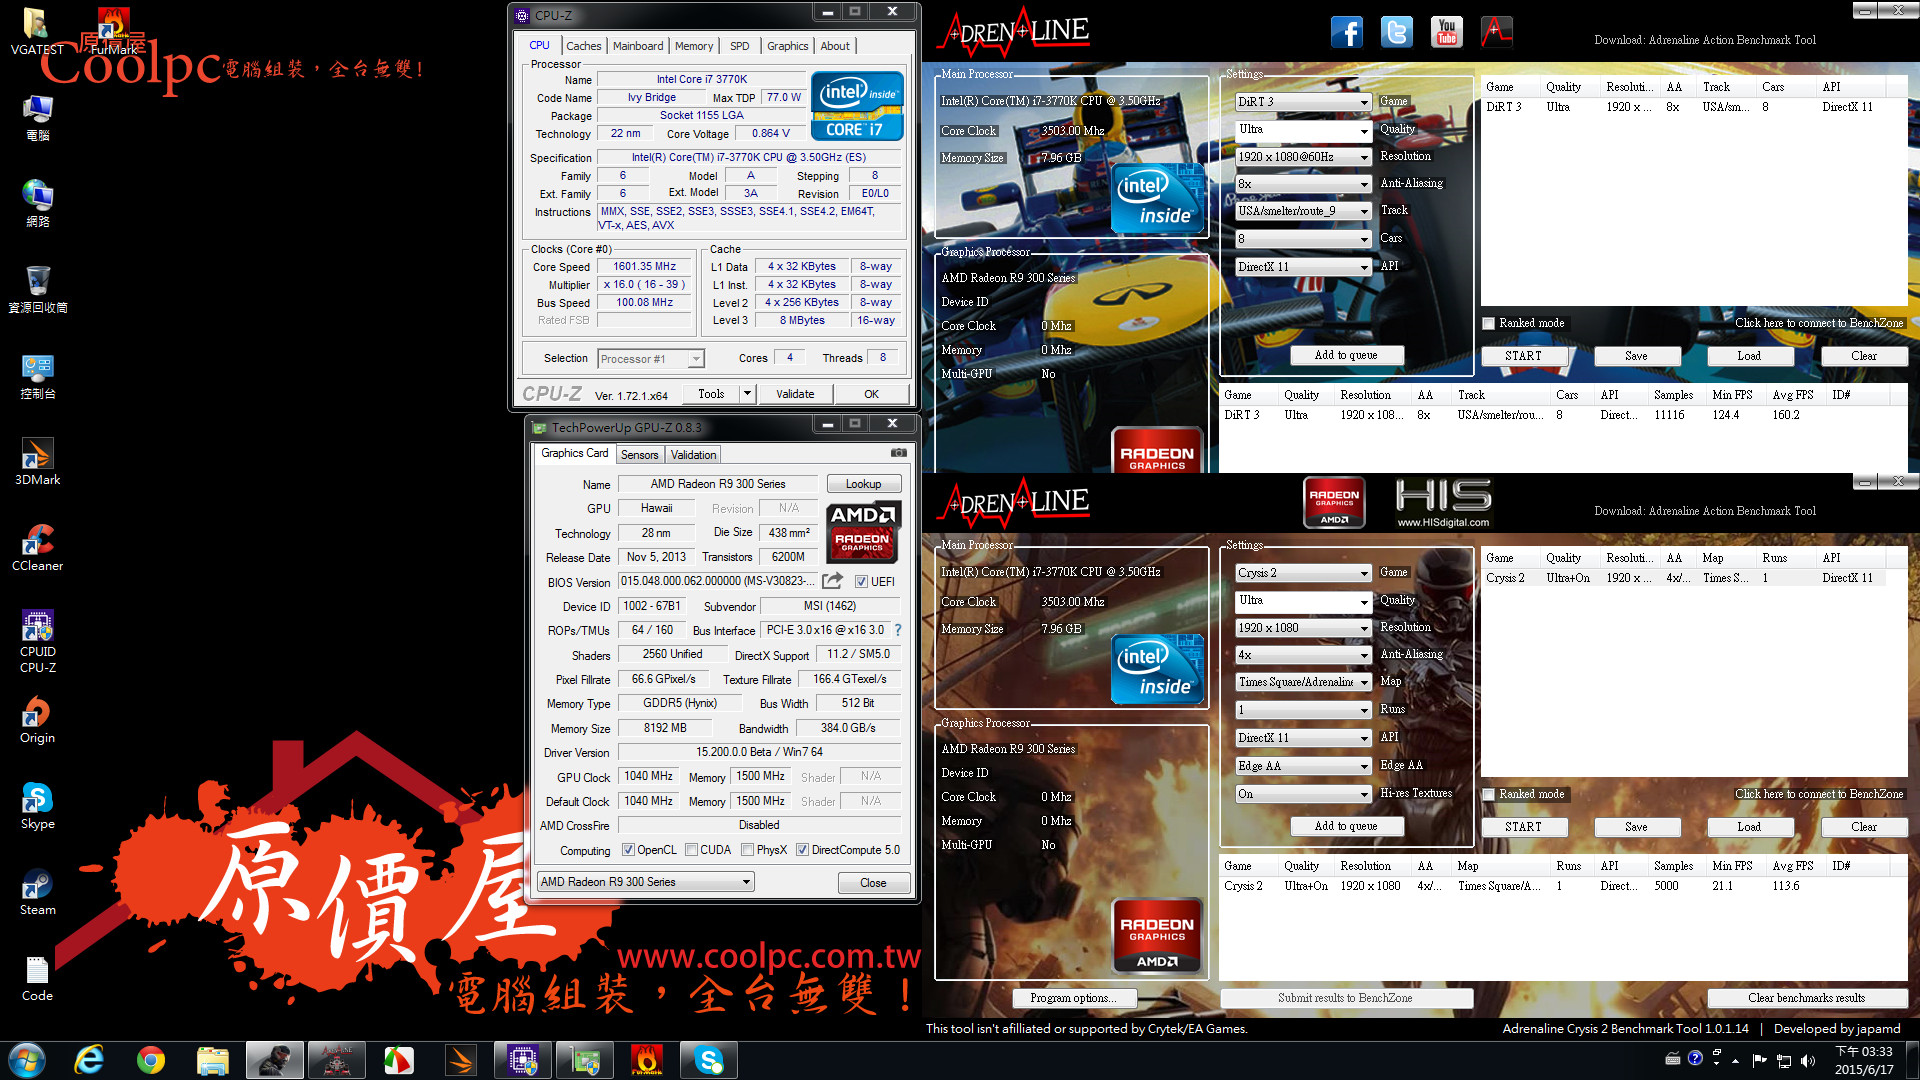Image resolution: width=1920 pixels, height=1080 pixels.
Task: Switch to the SPD tab in CPU-Z
Action: 739,46
